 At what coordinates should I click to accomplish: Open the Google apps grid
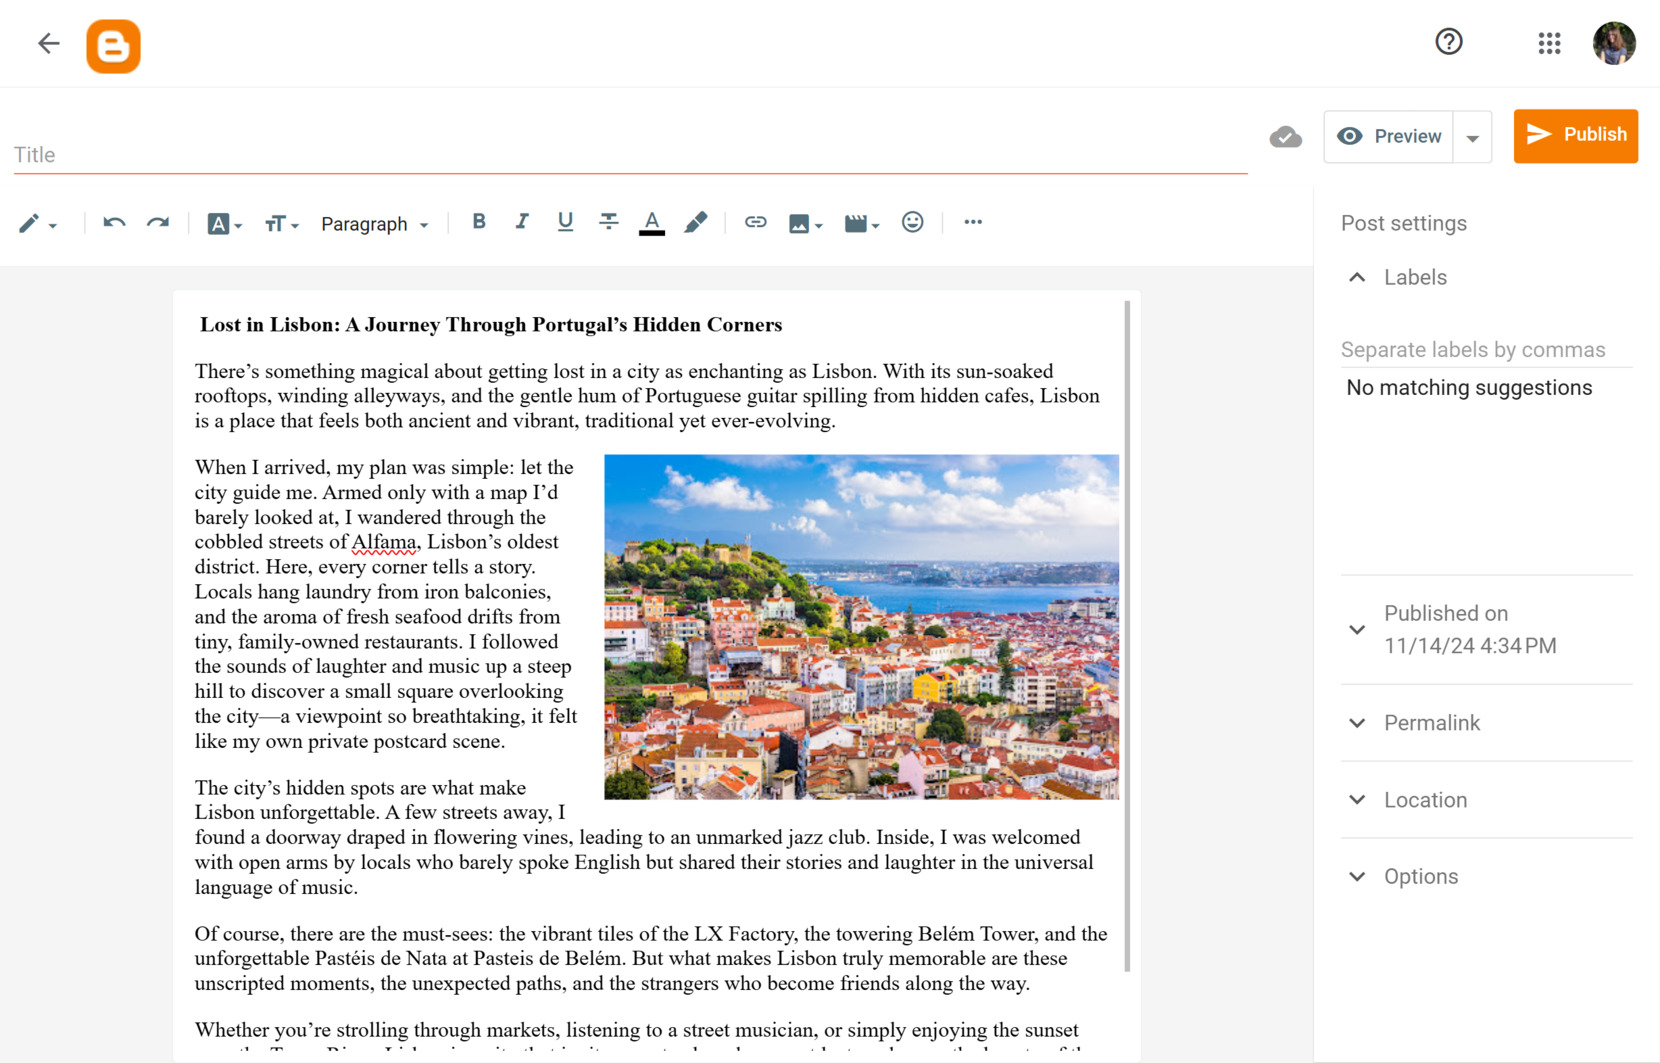pos(1548,43)
